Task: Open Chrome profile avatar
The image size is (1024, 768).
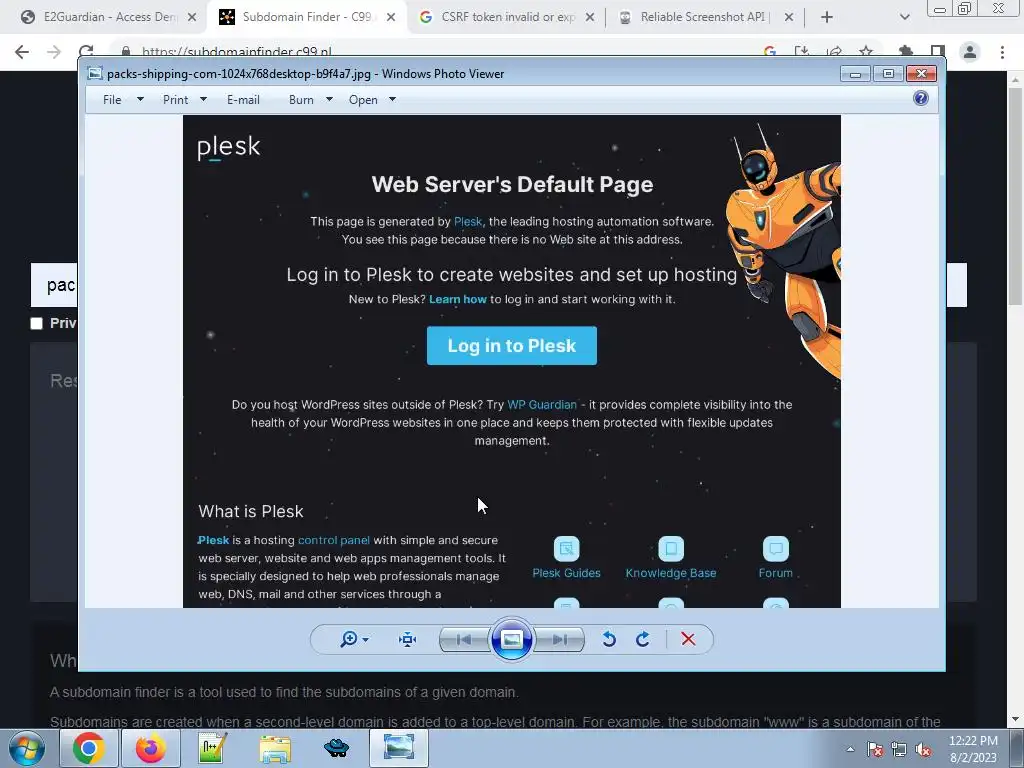Action: coord(970,52)
